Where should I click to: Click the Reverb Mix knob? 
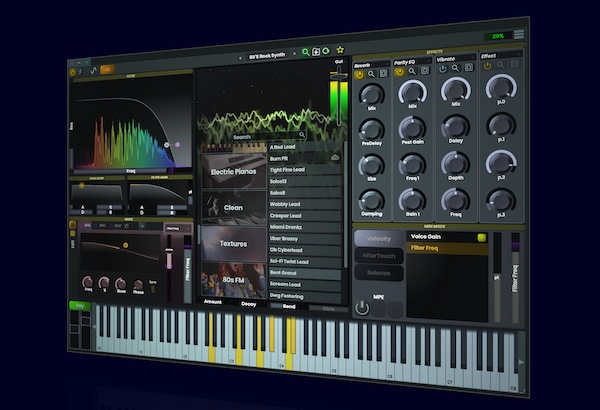(371, 93)
